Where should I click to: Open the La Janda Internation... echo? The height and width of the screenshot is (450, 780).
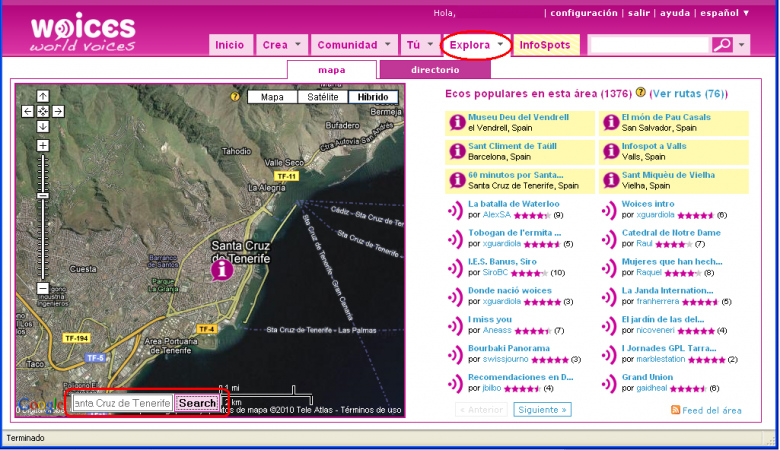click(668, 290)
